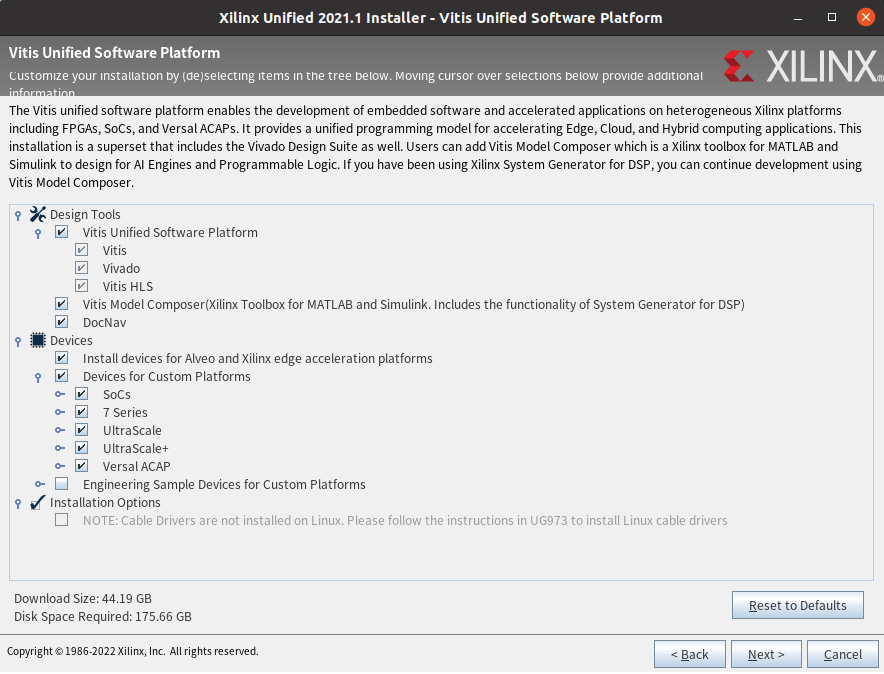Uncheck the DocNav checkbox
The height and width of the screenshot is (674, 884).
click(61, 322)
